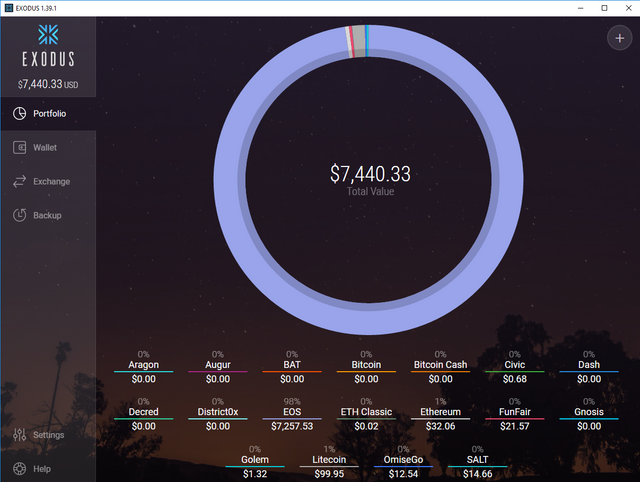Select the OmiseGo asset
Image resolution: width=640 pixels, height=482 pixels.
tap(403, 460)
